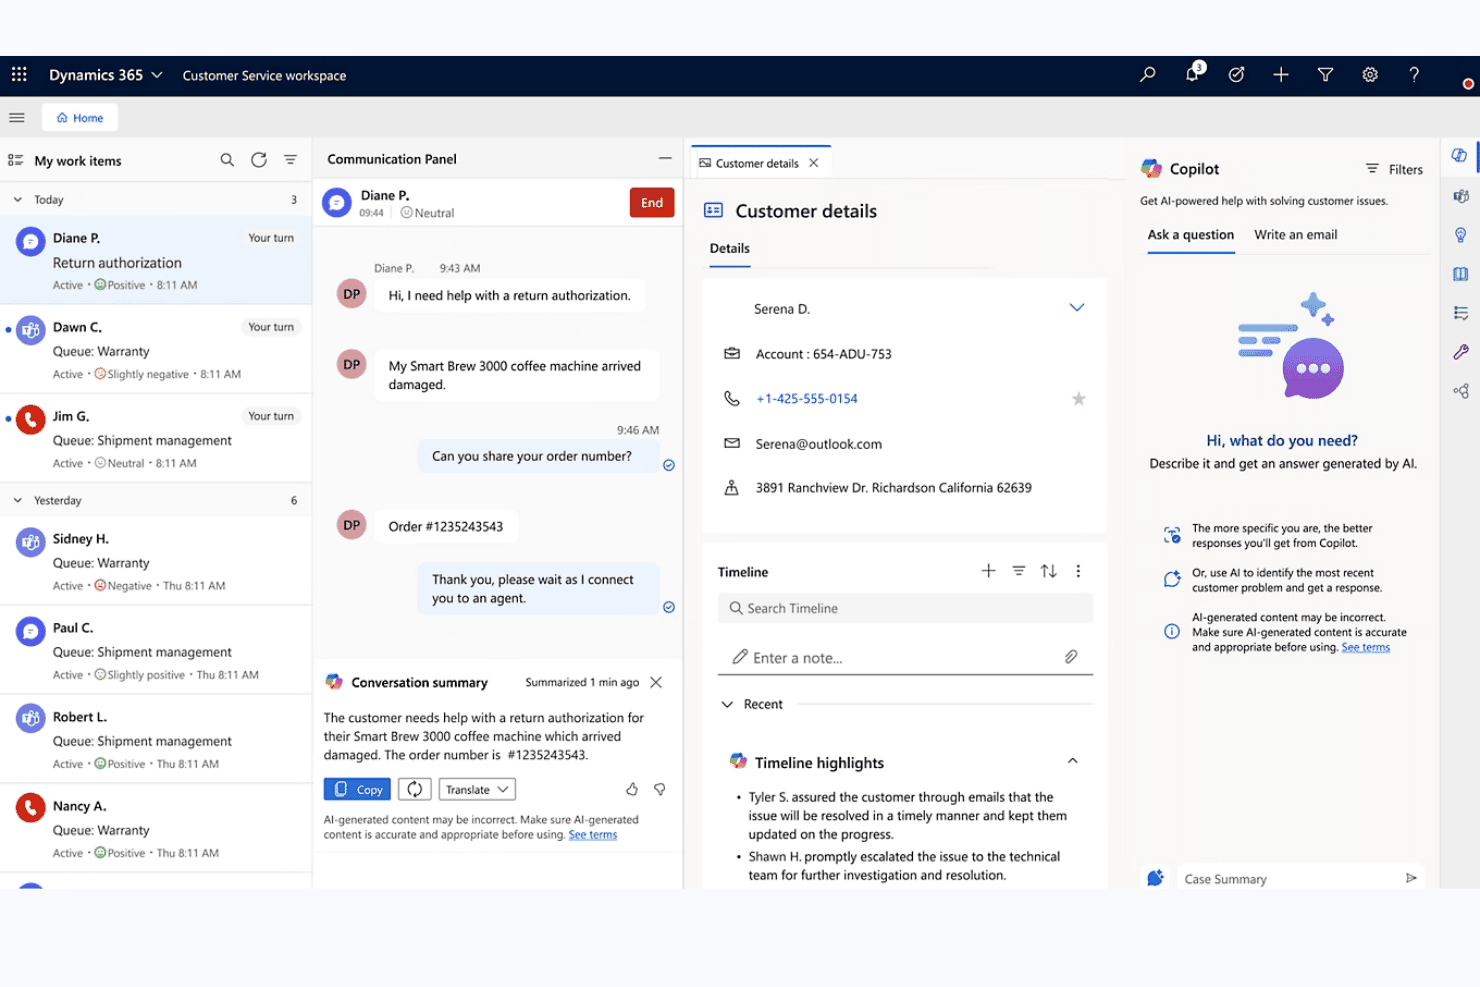The height and width of the screenshot is (987, 1480).
Task: Open the help question mark
Action: point(1414,75)
